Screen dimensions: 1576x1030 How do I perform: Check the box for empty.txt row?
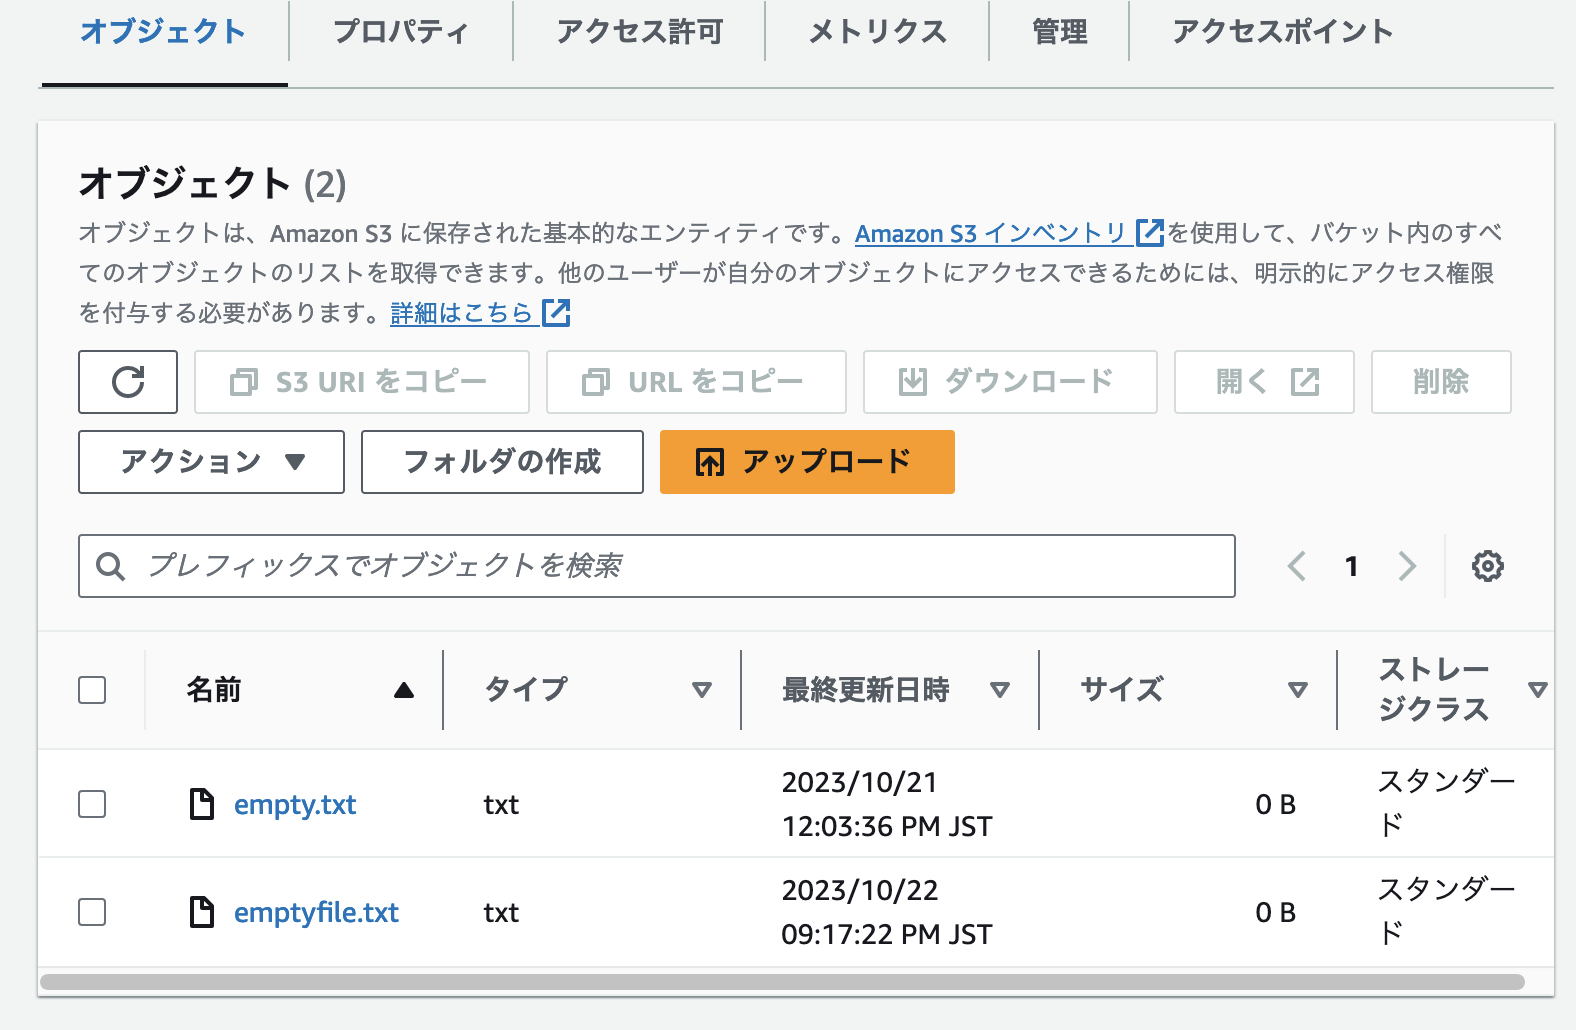click(x=92, y=804)
